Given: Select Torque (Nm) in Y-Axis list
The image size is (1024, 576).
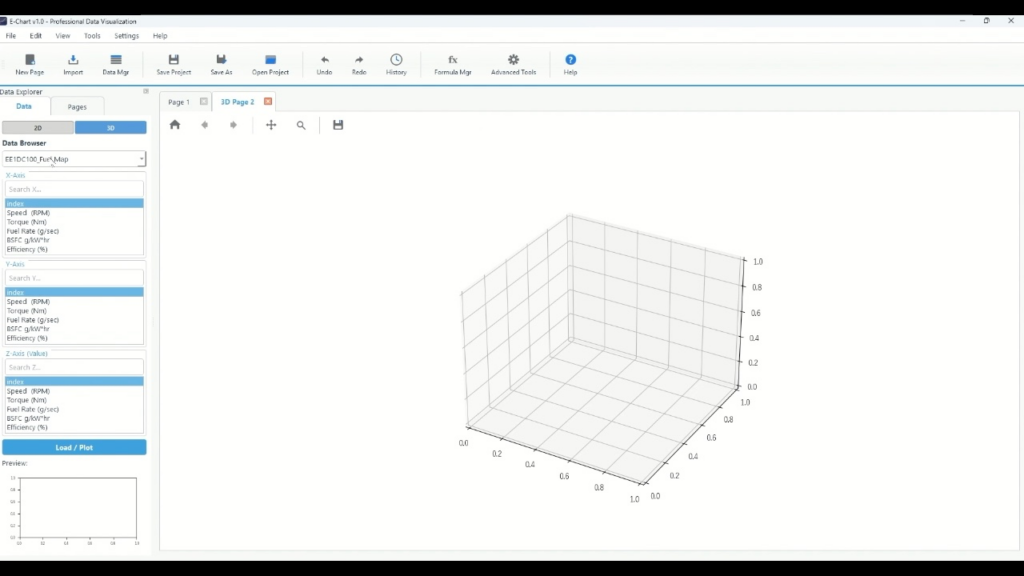Looking at the screenshot, I should tap(27, 311).
